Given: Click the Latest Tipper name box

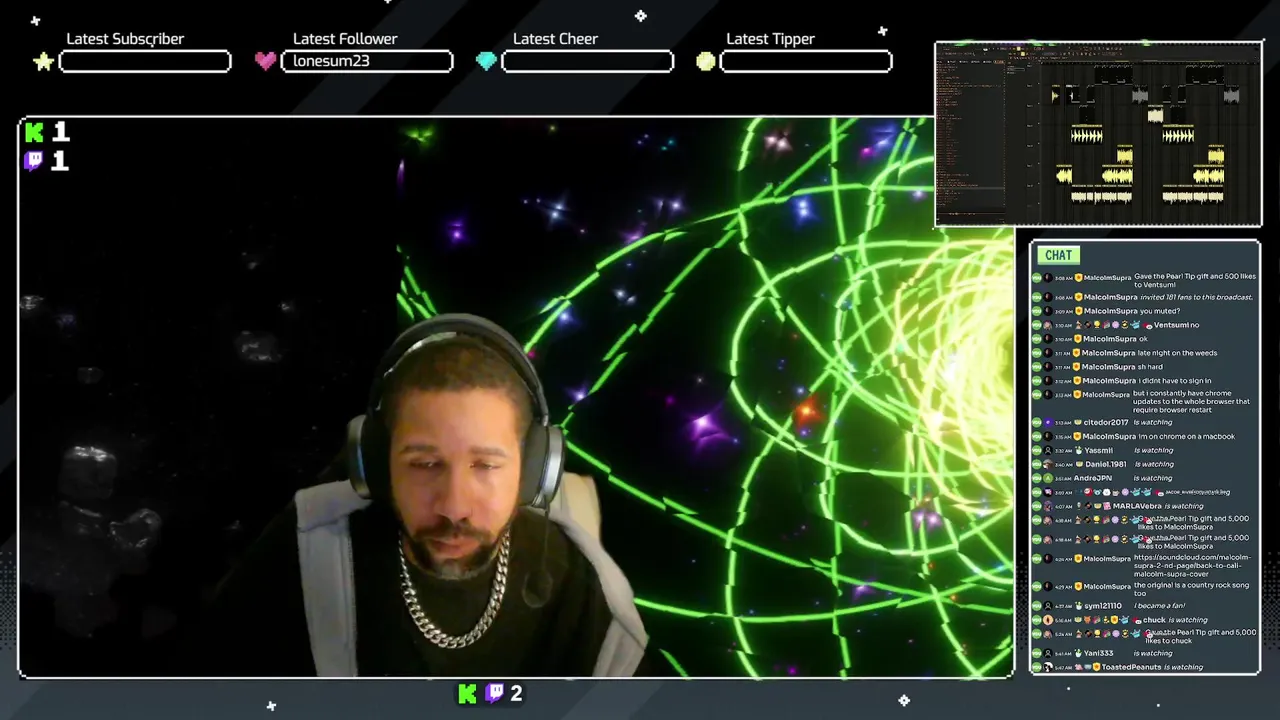Looking at the screenshot, I should click(x=806, y=61).
